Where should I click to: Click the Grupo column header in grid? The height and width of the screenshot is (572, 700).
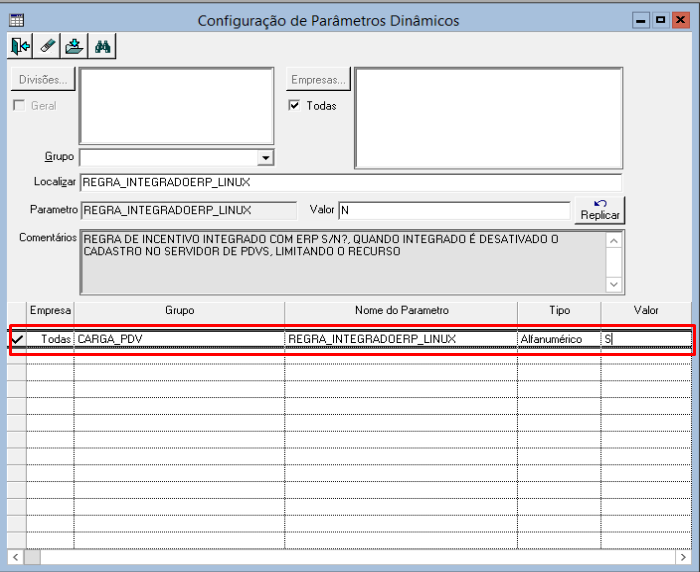(x=179, y=310)
